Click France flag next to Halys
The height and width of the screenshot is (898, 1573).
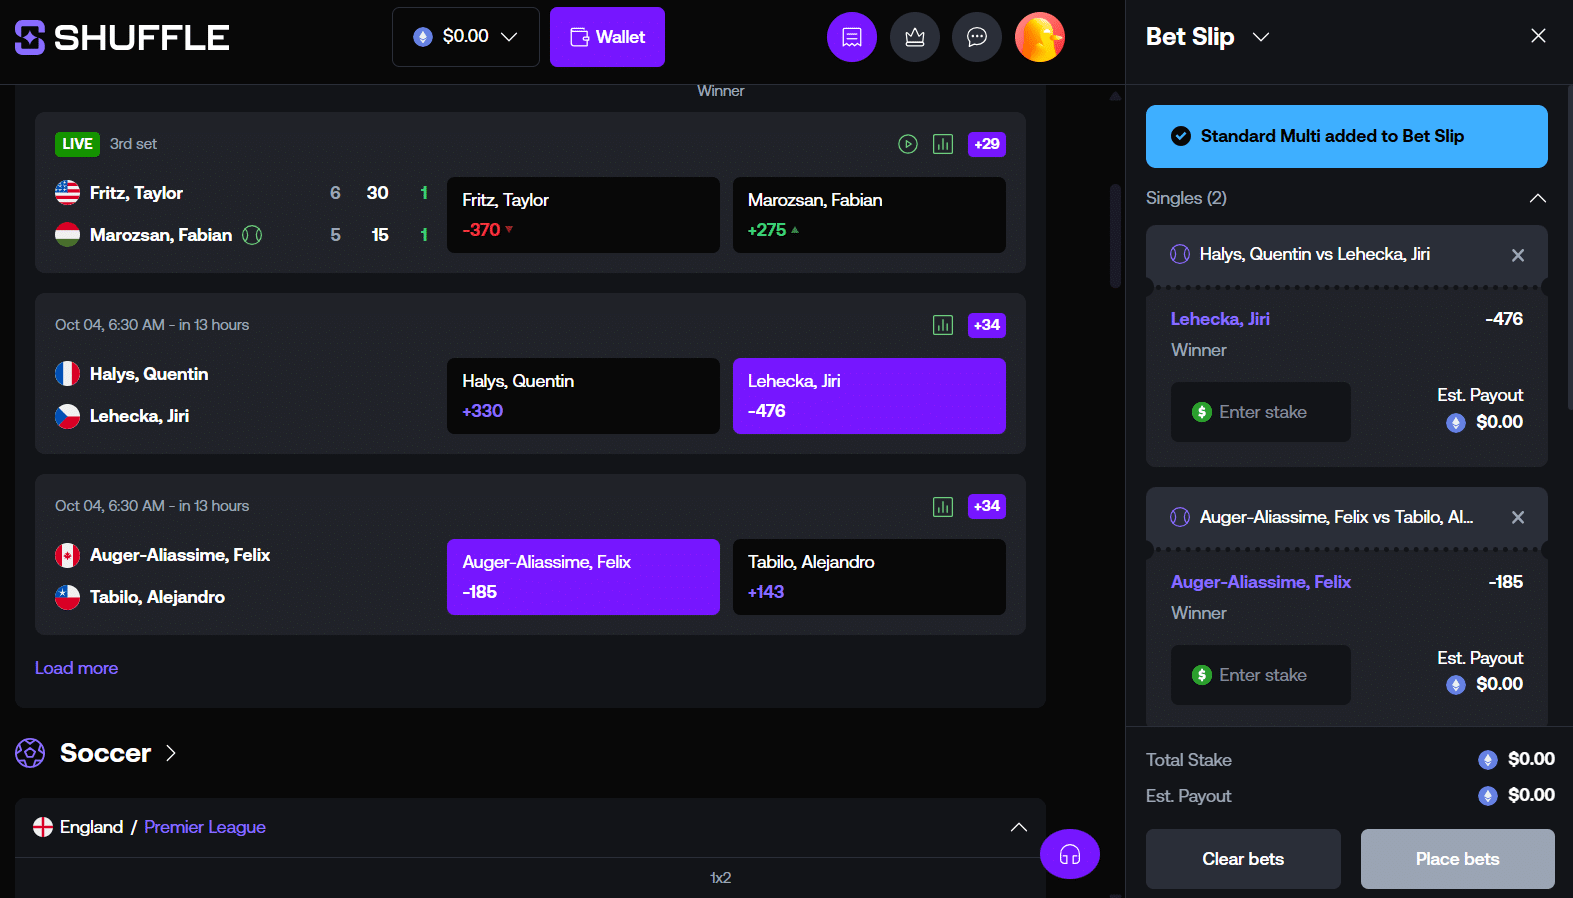[x=67, y=374]
